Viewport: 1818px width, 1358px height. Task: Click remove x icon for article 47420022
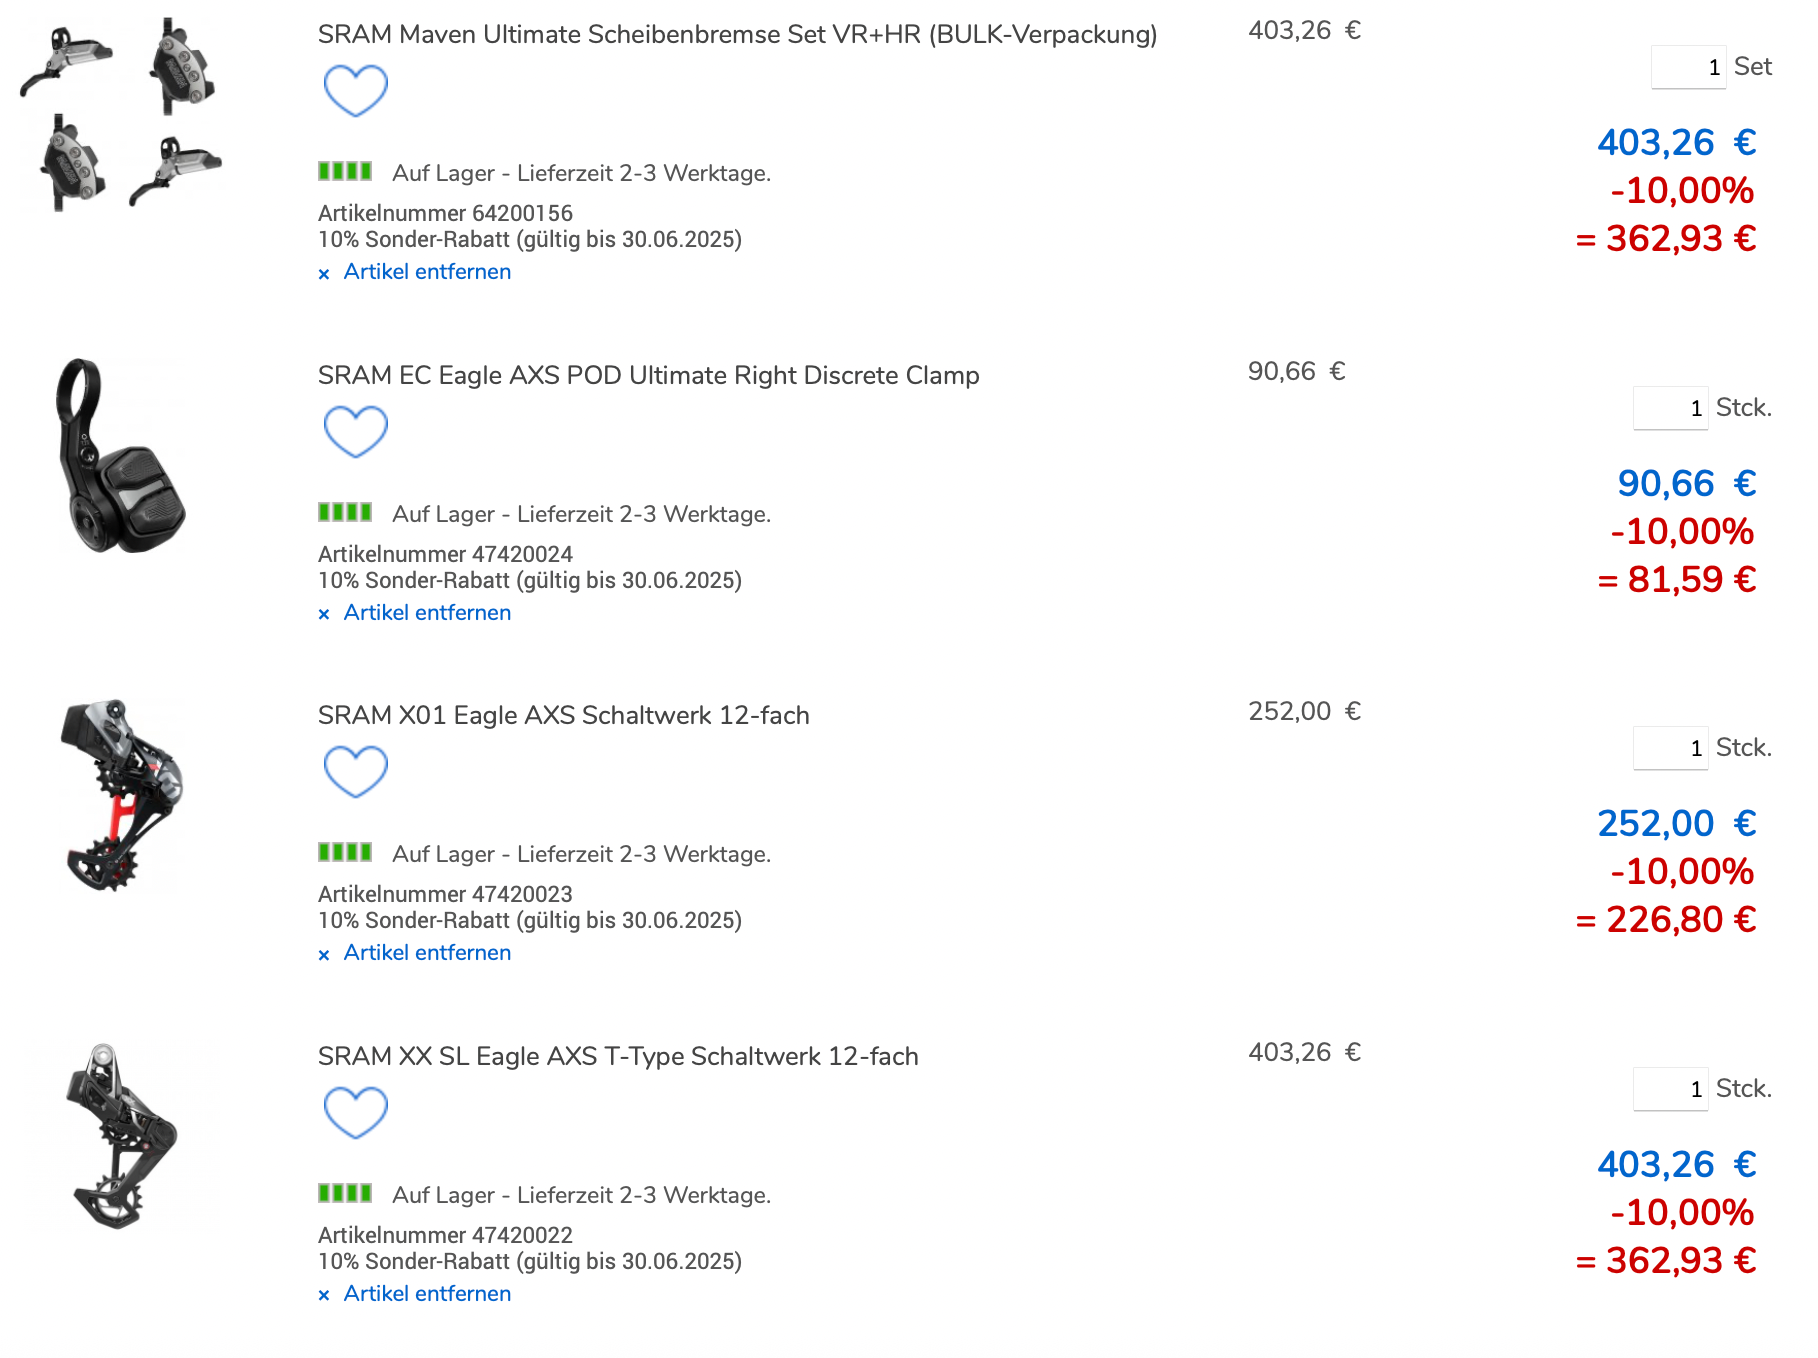[x=324, y=1296]
